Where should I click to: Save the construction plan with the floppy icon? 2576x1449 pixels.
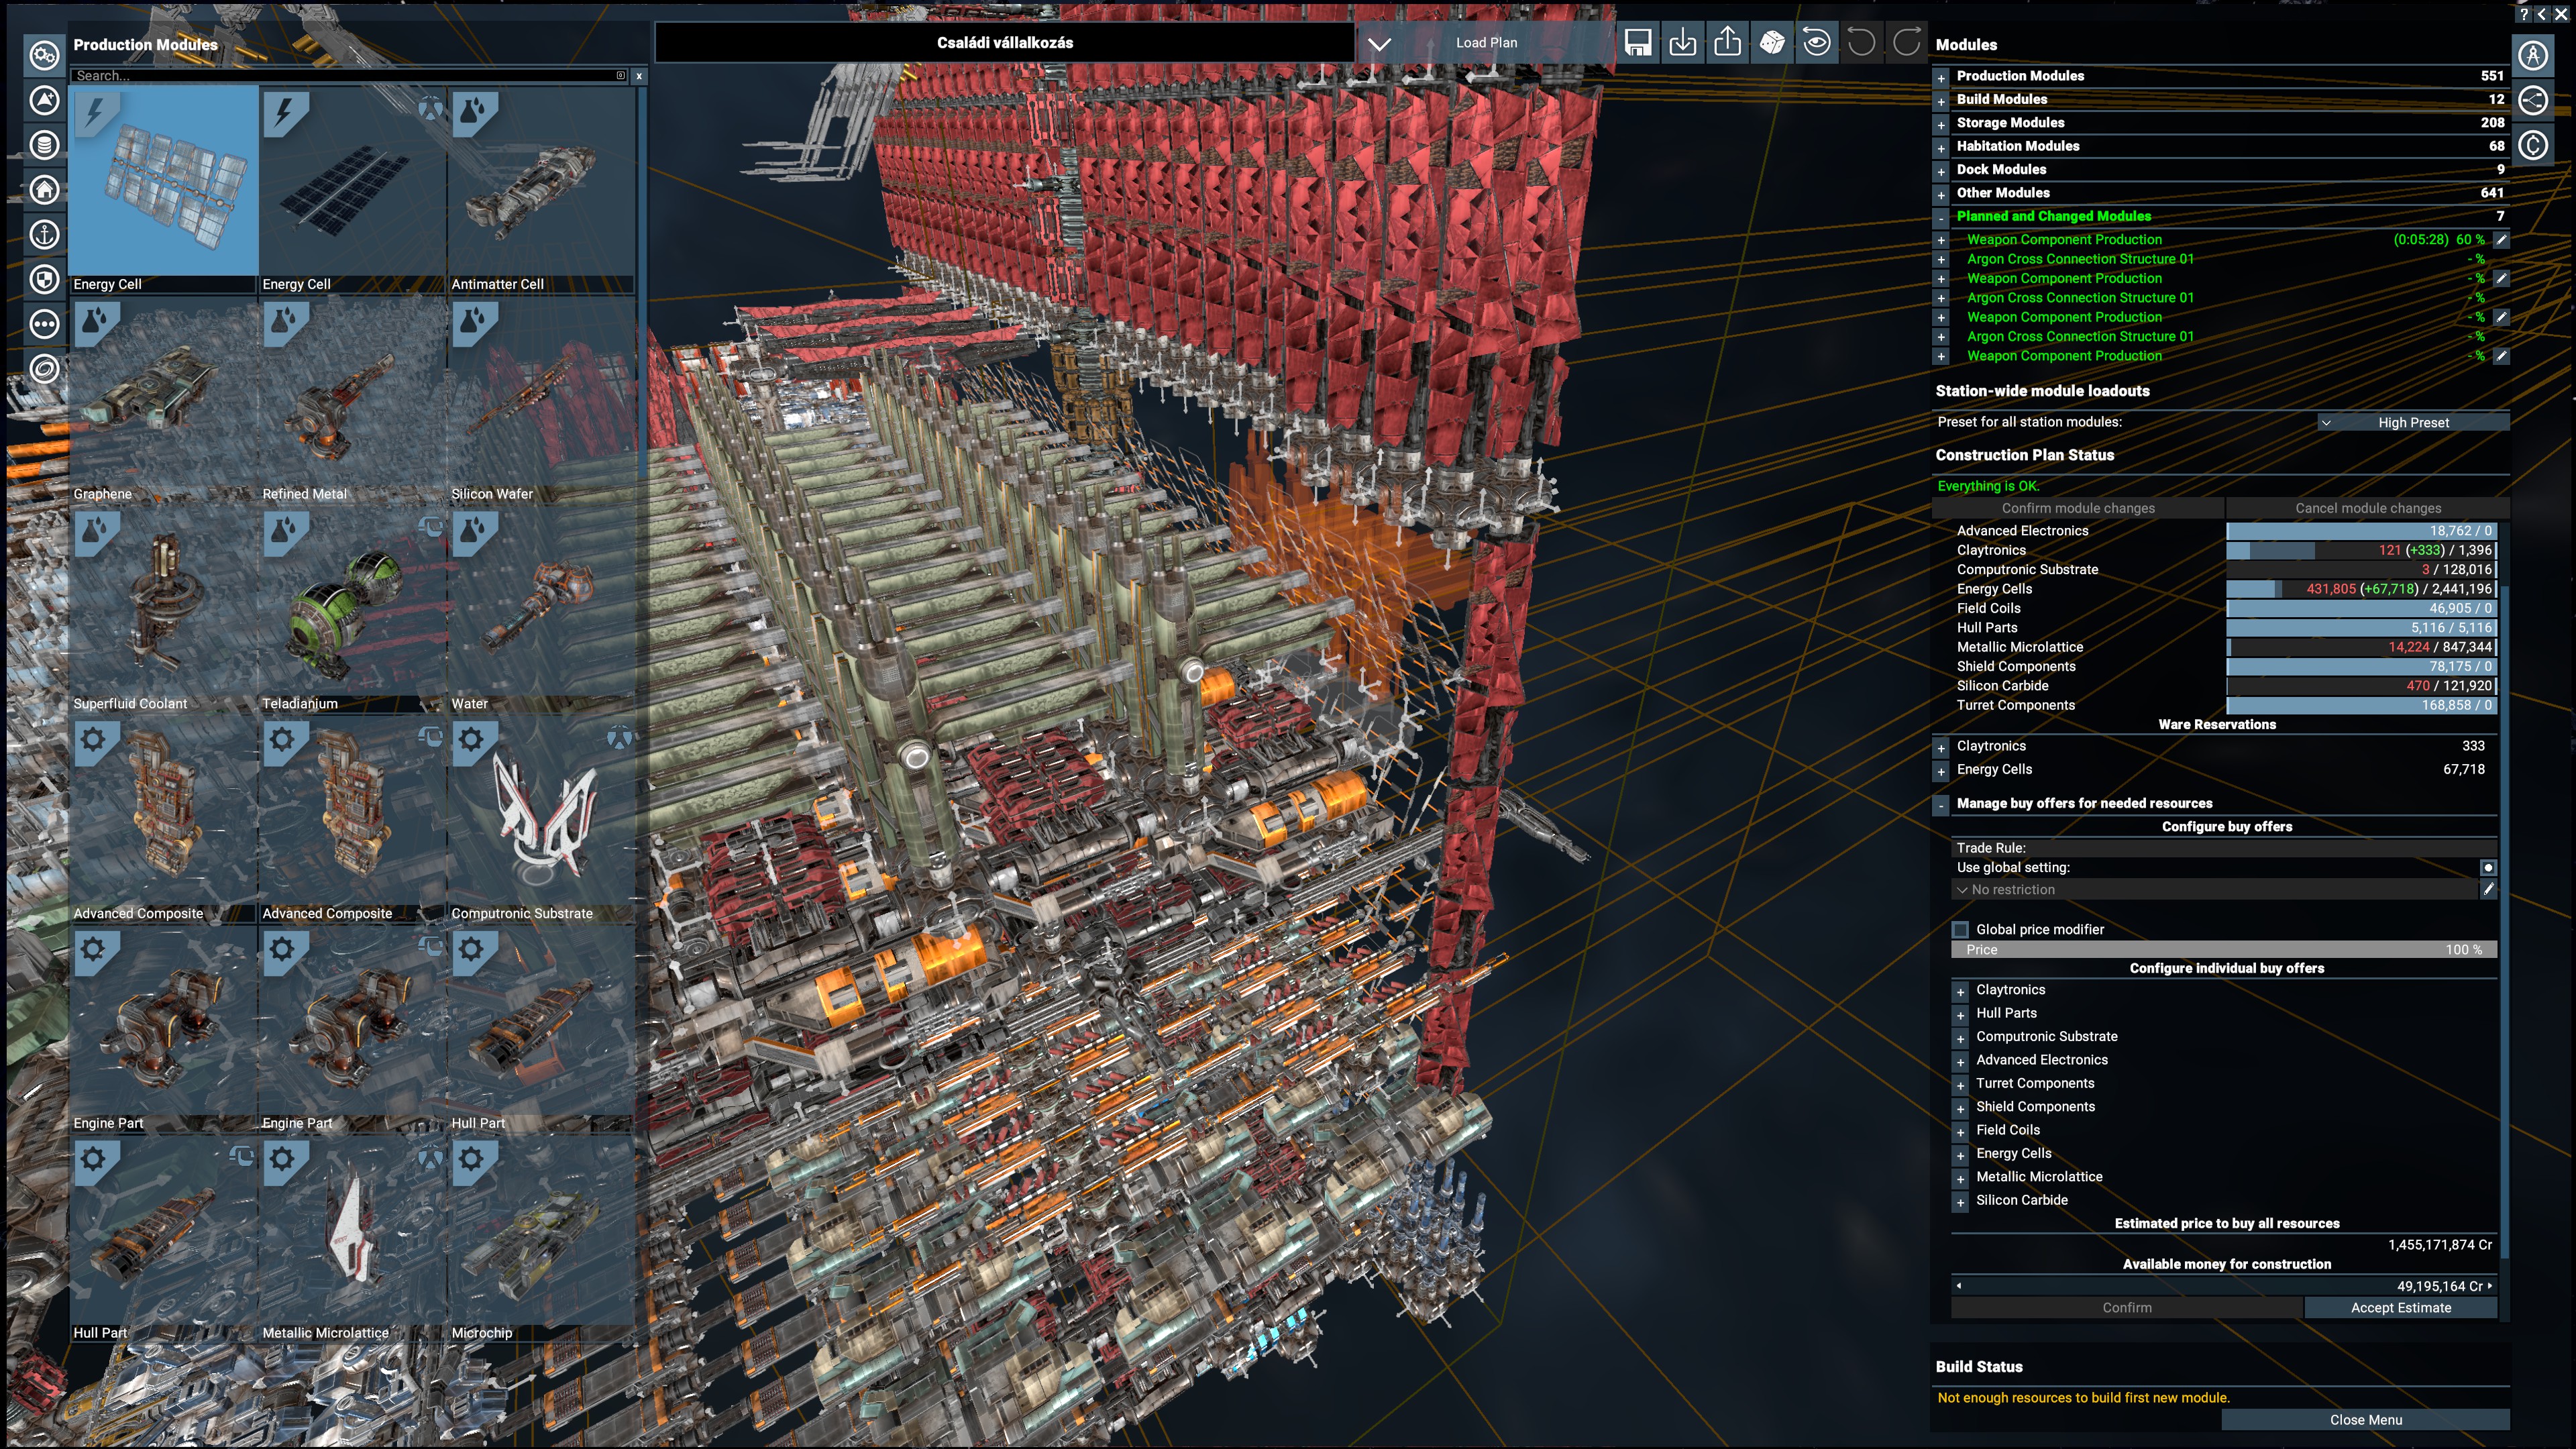pyautogui.click(x=1638, y=43)
